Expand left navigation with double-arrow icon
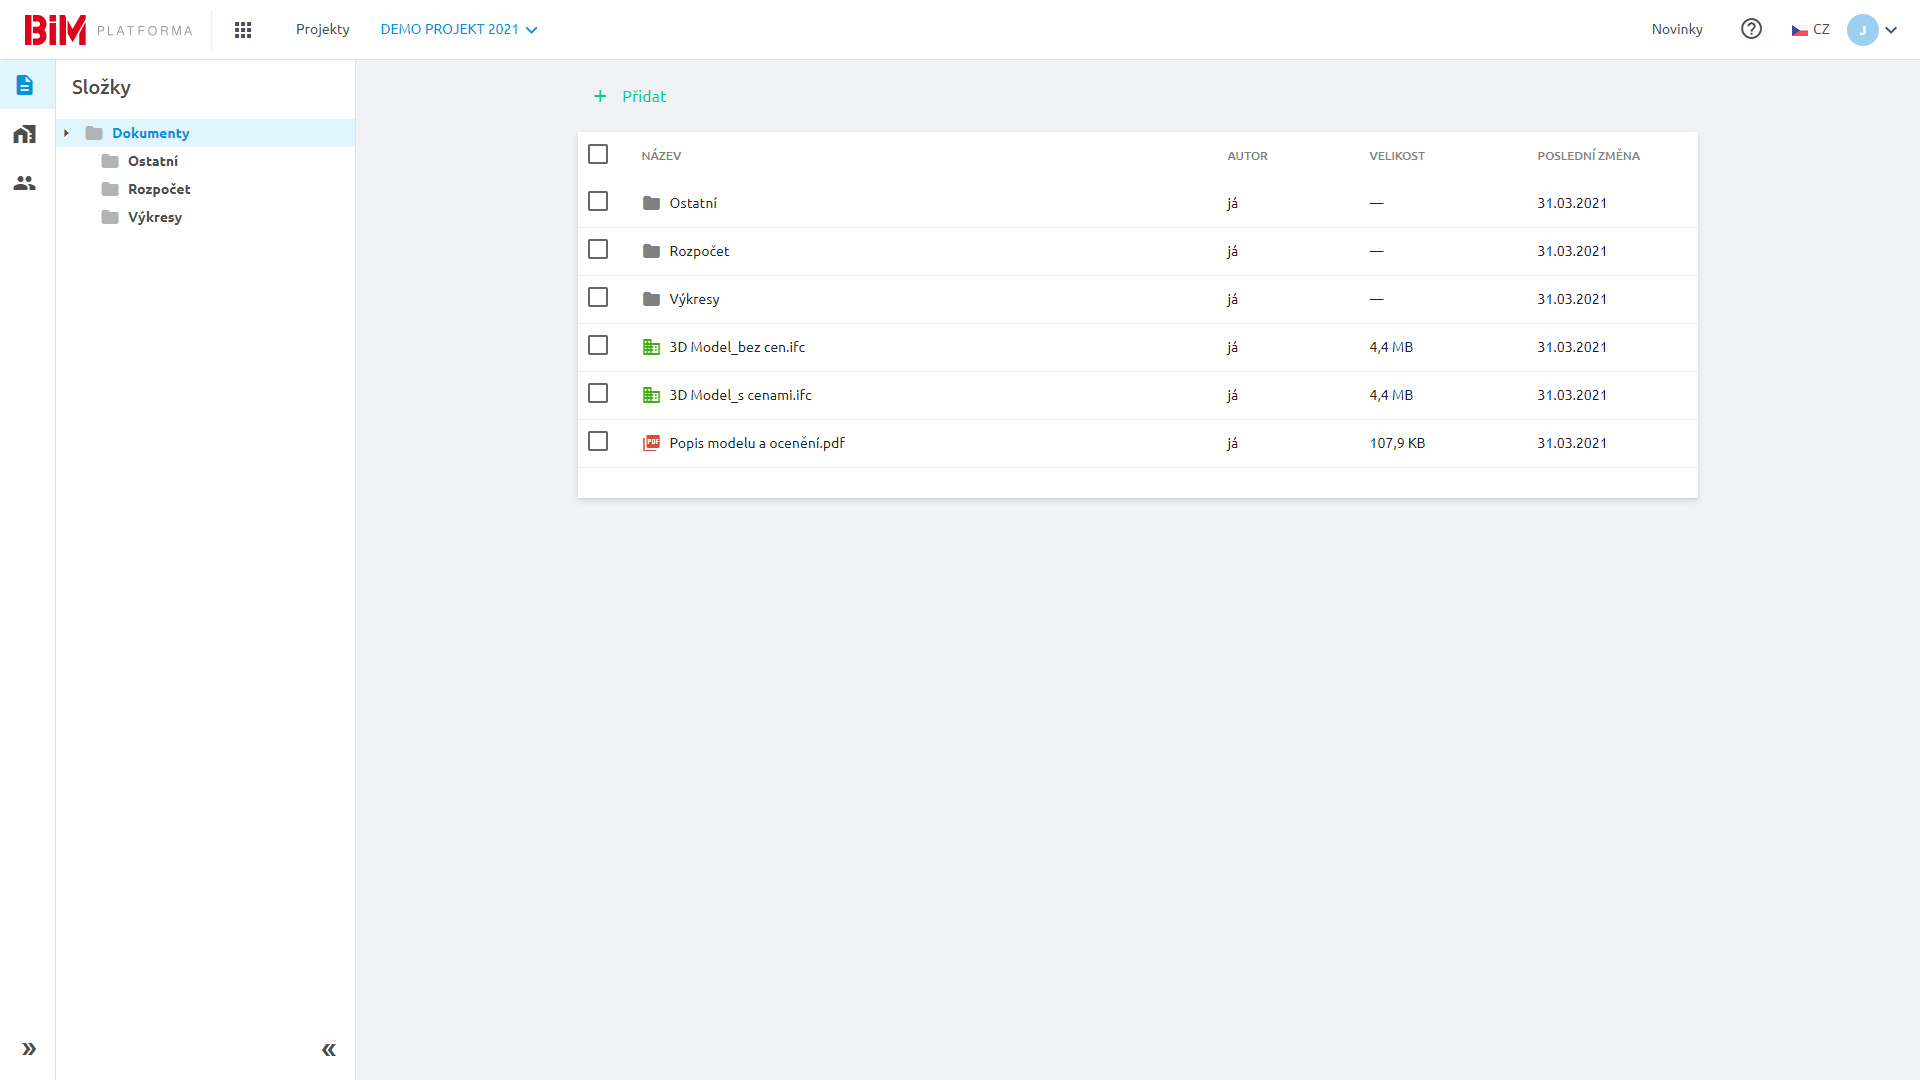1920x1080 pixels. (29, 1049)
